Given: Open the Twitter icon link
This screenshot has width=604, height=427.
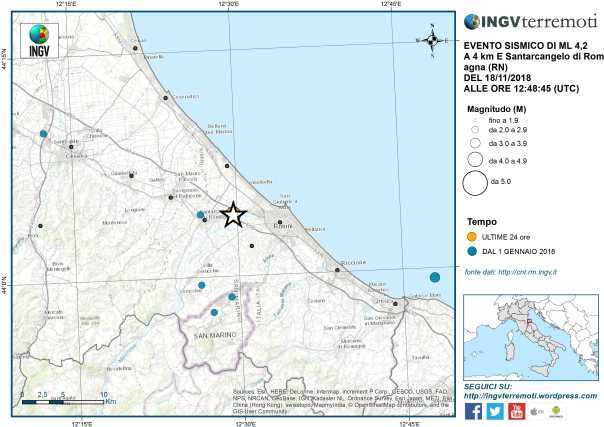Looking at the screenshot, I should click(497, 411).
